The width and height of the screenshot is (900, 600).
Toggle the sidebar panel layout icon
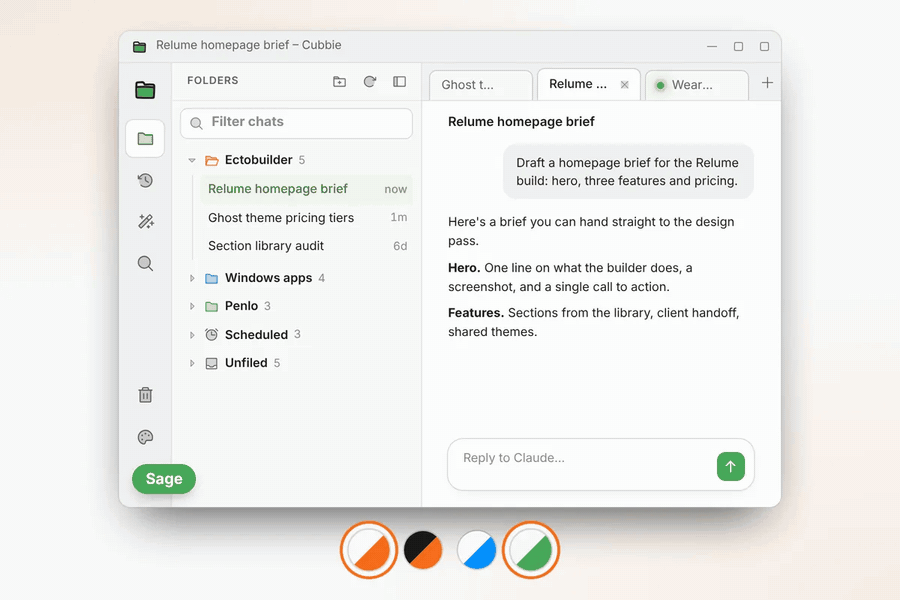click(399, 82)
